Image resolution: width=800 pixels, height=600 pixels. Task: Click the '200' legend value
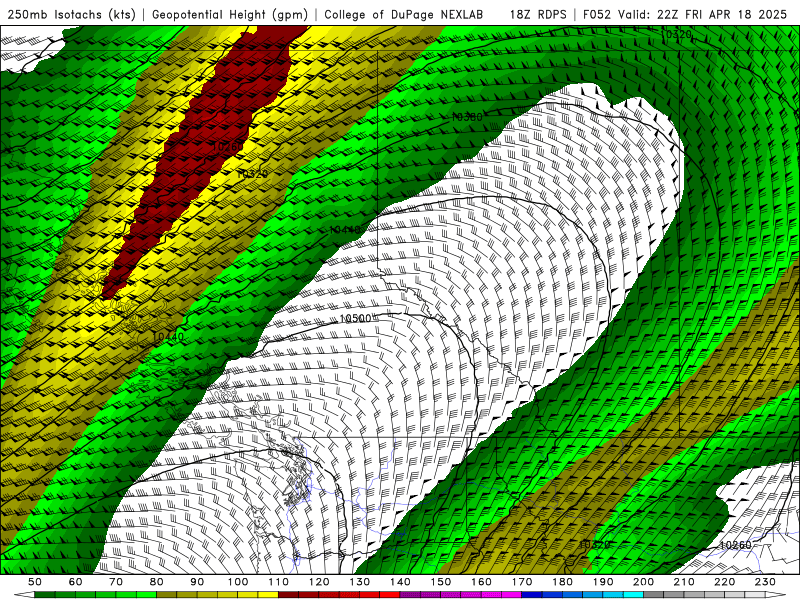[644, 582]
